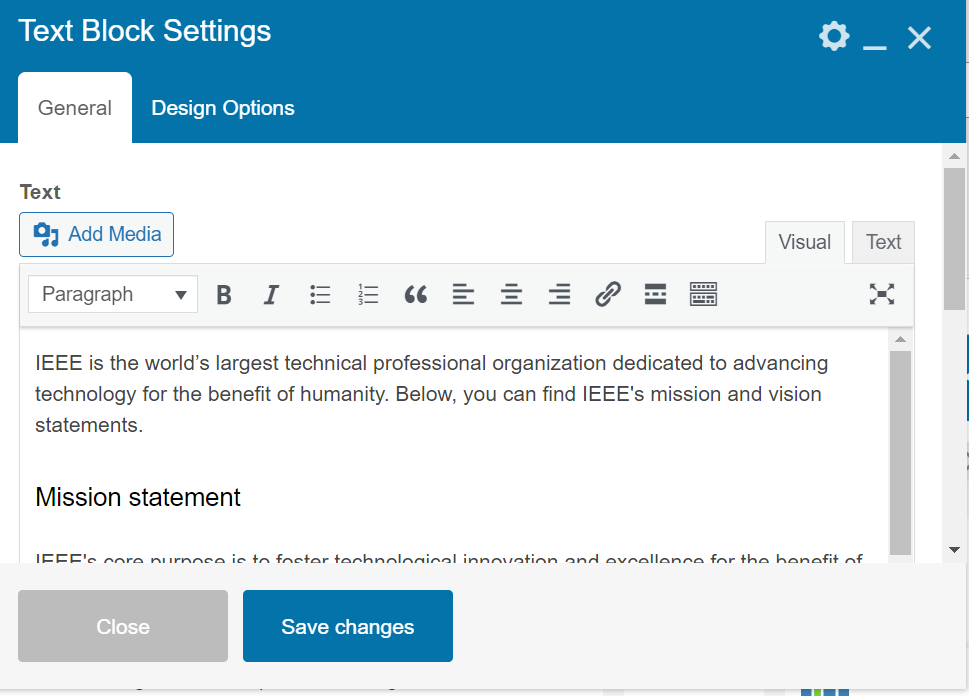Select the General tab
Screen dimensions: 969x696
pyautogui.click(x=74, y=107)
